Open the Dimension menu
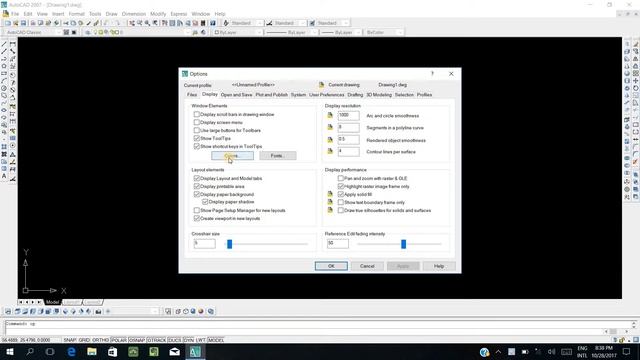This screenshot has height=360, width=640. 133,14
